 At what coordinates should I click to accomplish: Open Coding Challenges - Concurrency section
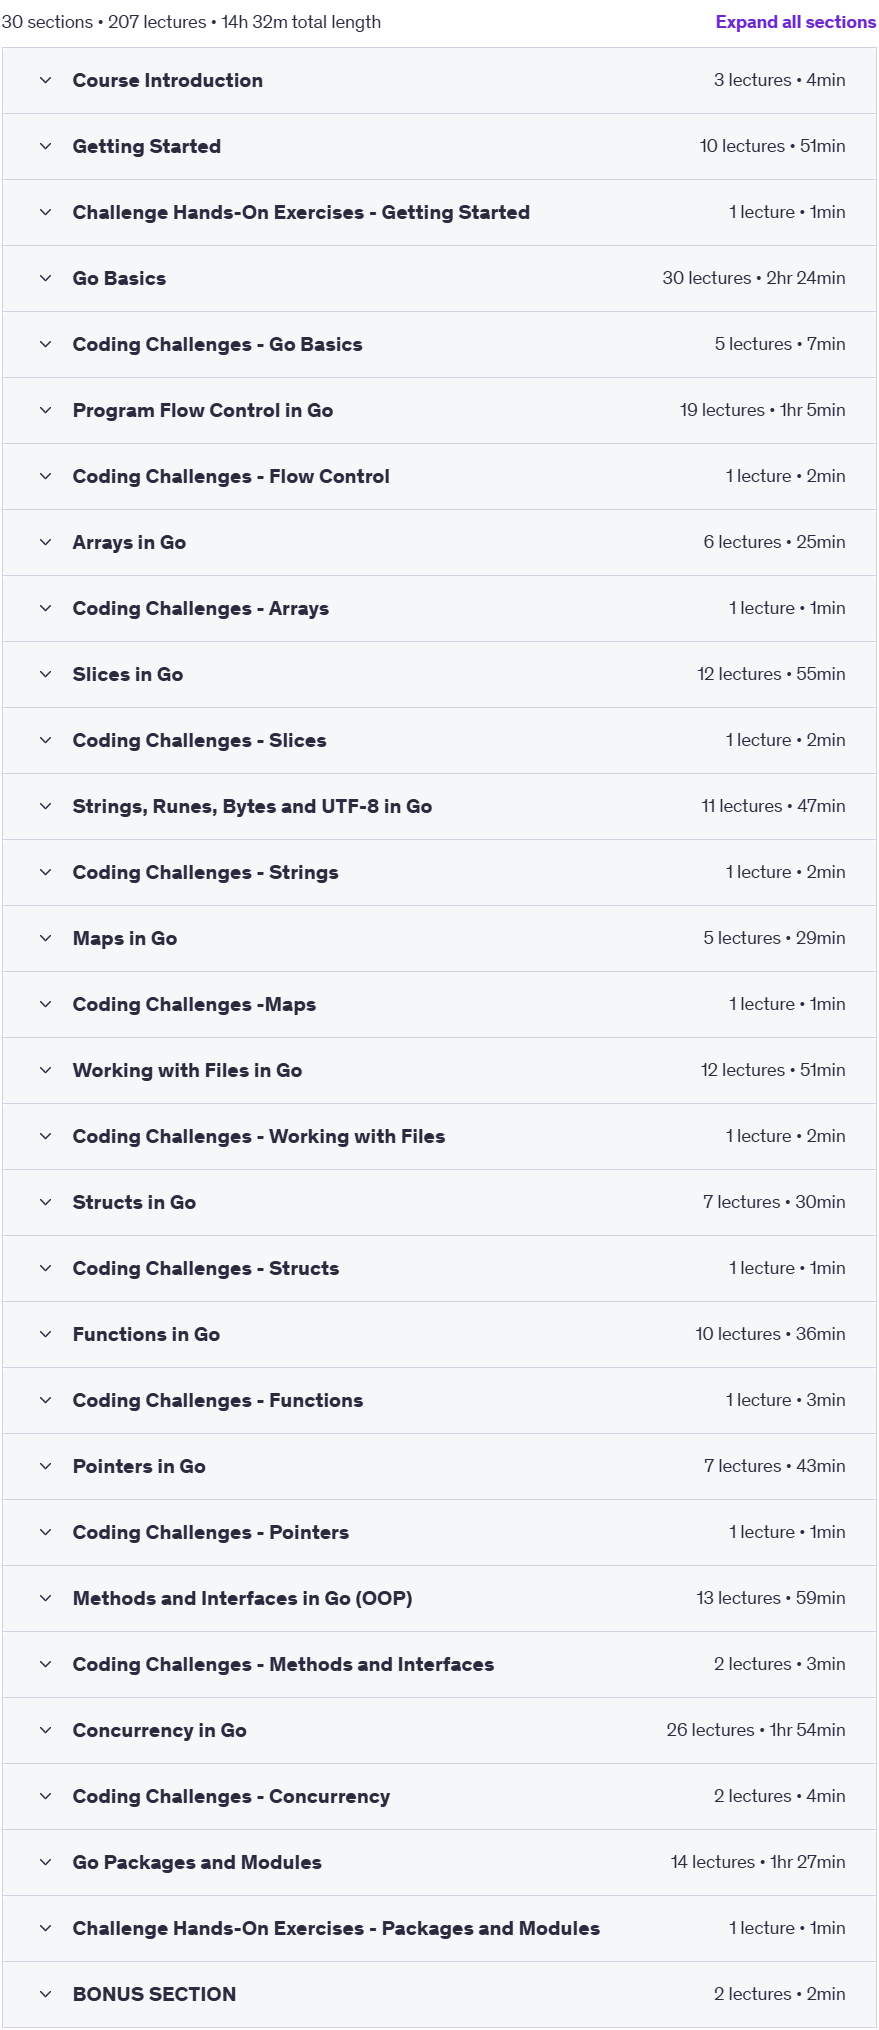[x=439, y=1796]
